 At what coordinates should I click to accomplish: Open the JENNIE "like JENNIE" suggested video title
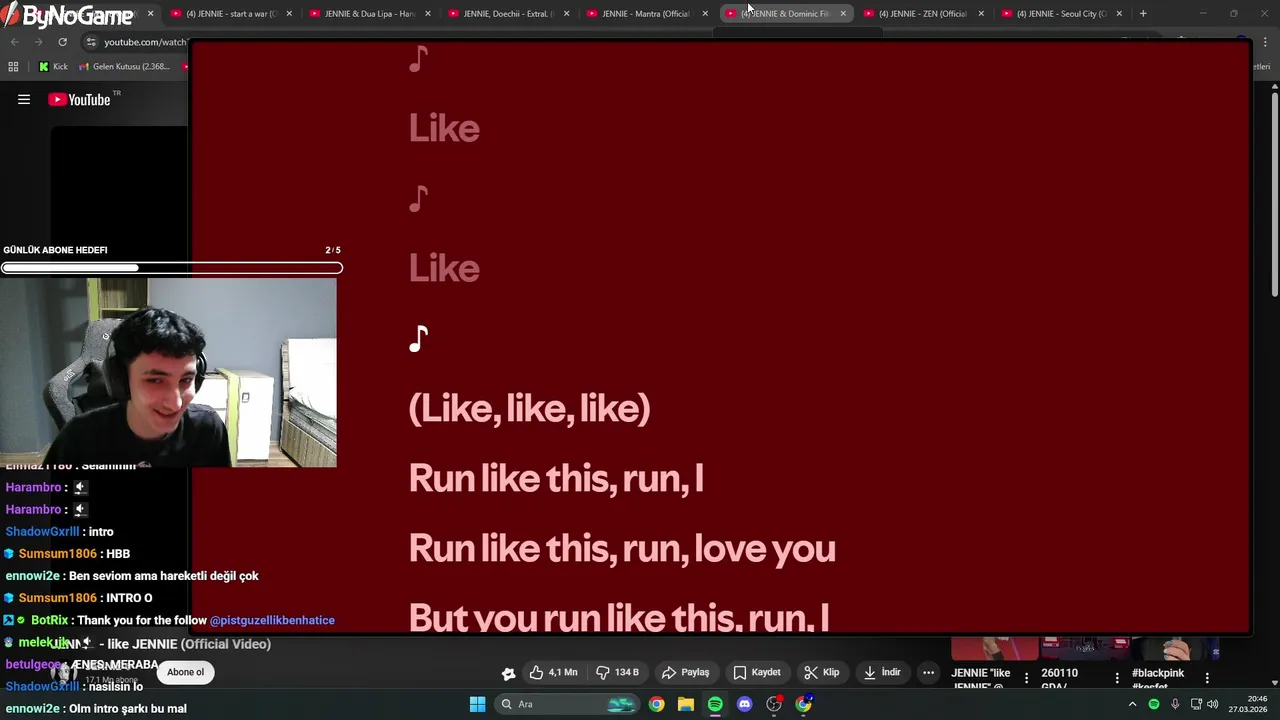[x=981, y=679]
